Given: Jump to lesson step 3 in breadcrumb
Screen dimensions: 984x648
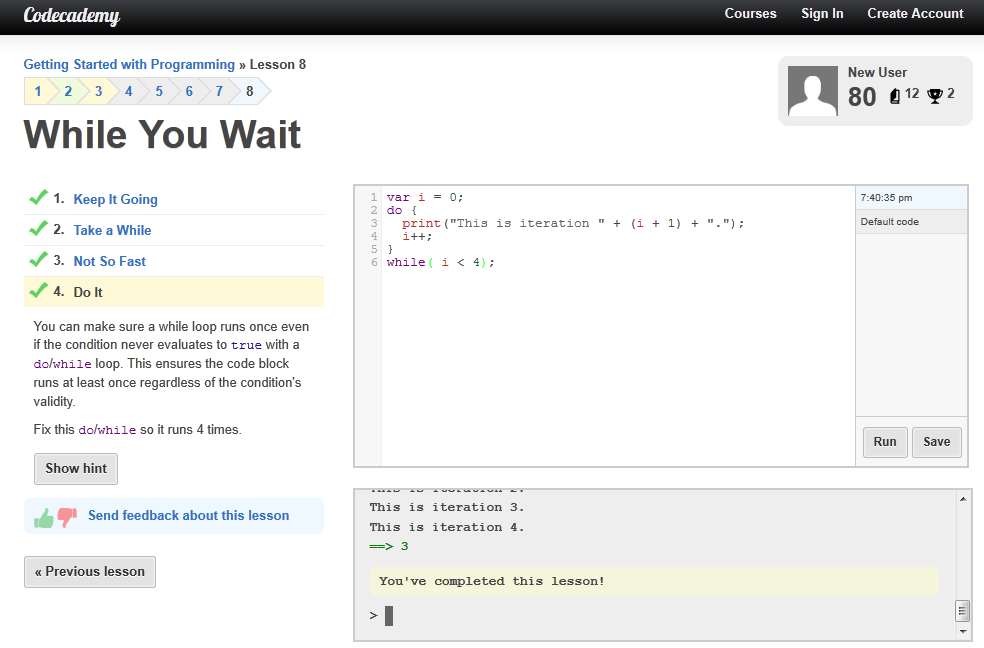Looking at the screenshot, I should point(98,92).
